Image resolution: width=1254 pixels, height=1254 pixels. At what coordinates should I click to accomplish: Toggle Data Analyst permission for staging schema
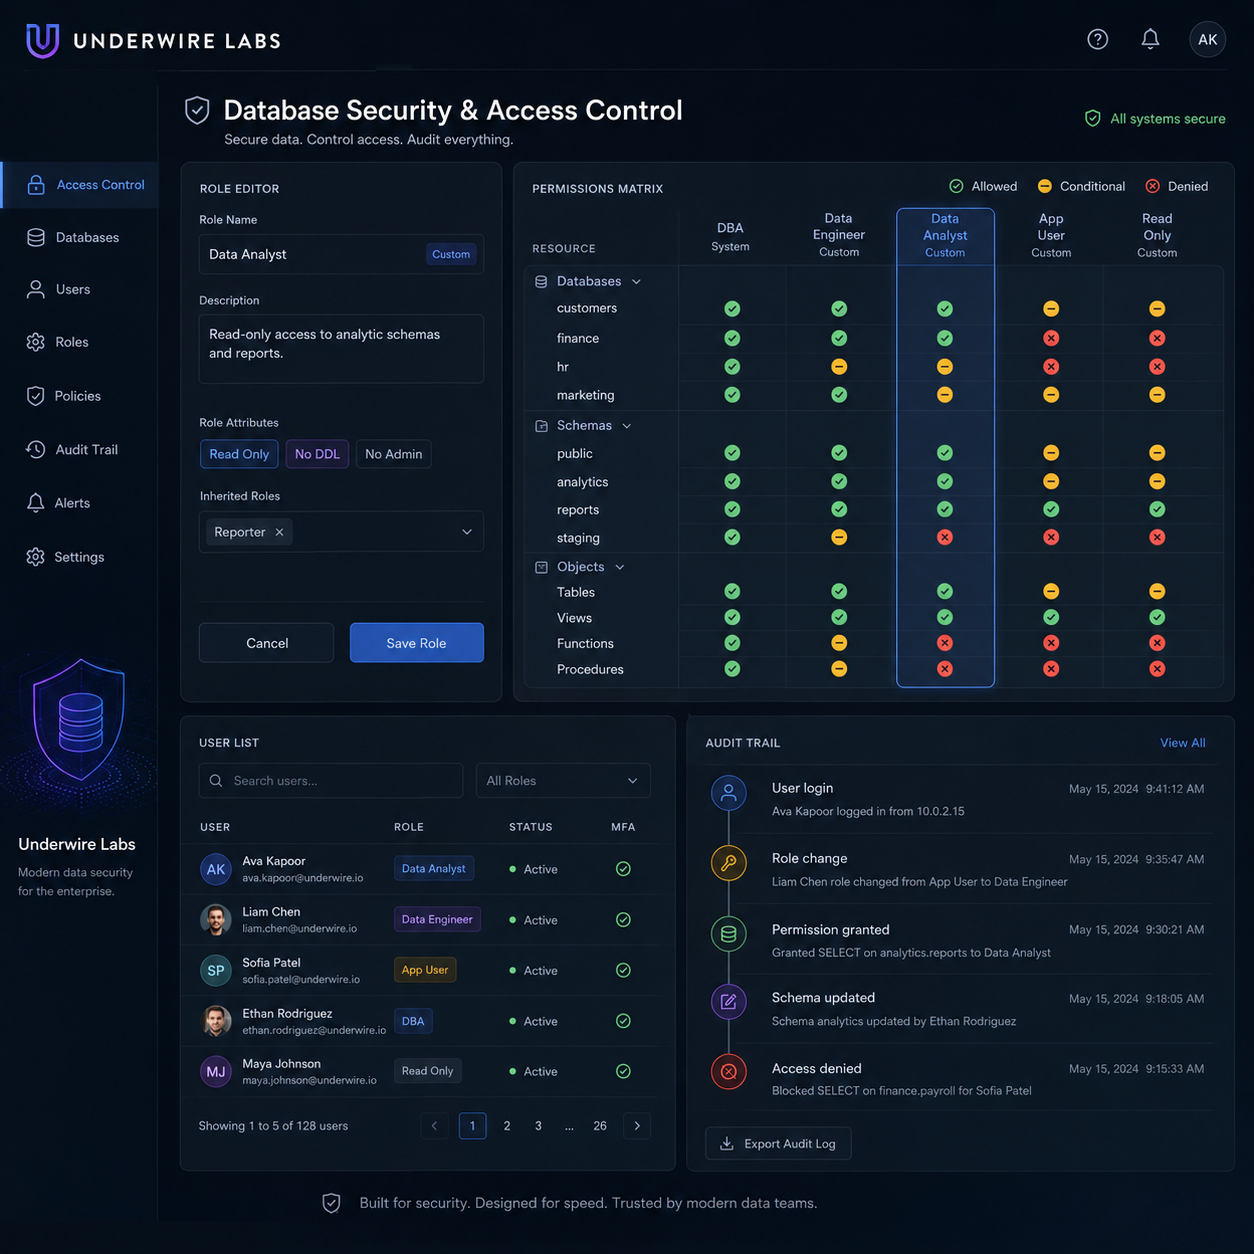[945, 538]
